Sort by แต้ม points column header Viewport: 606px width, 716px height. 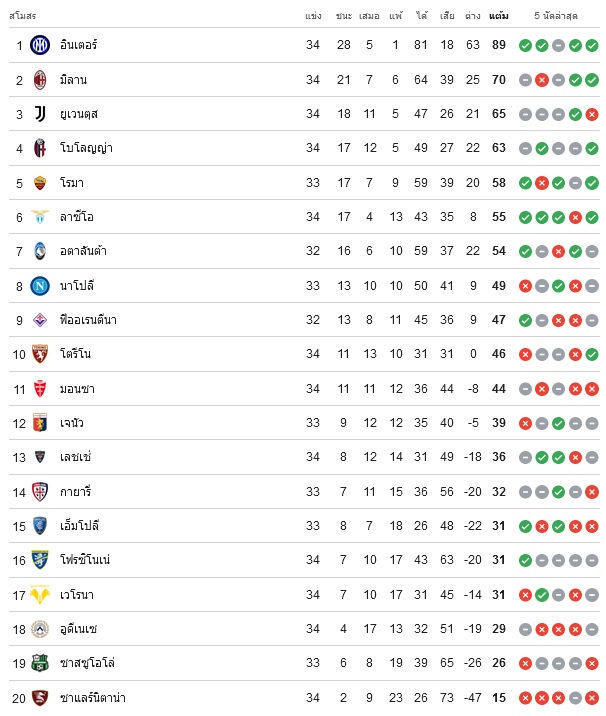499,16
